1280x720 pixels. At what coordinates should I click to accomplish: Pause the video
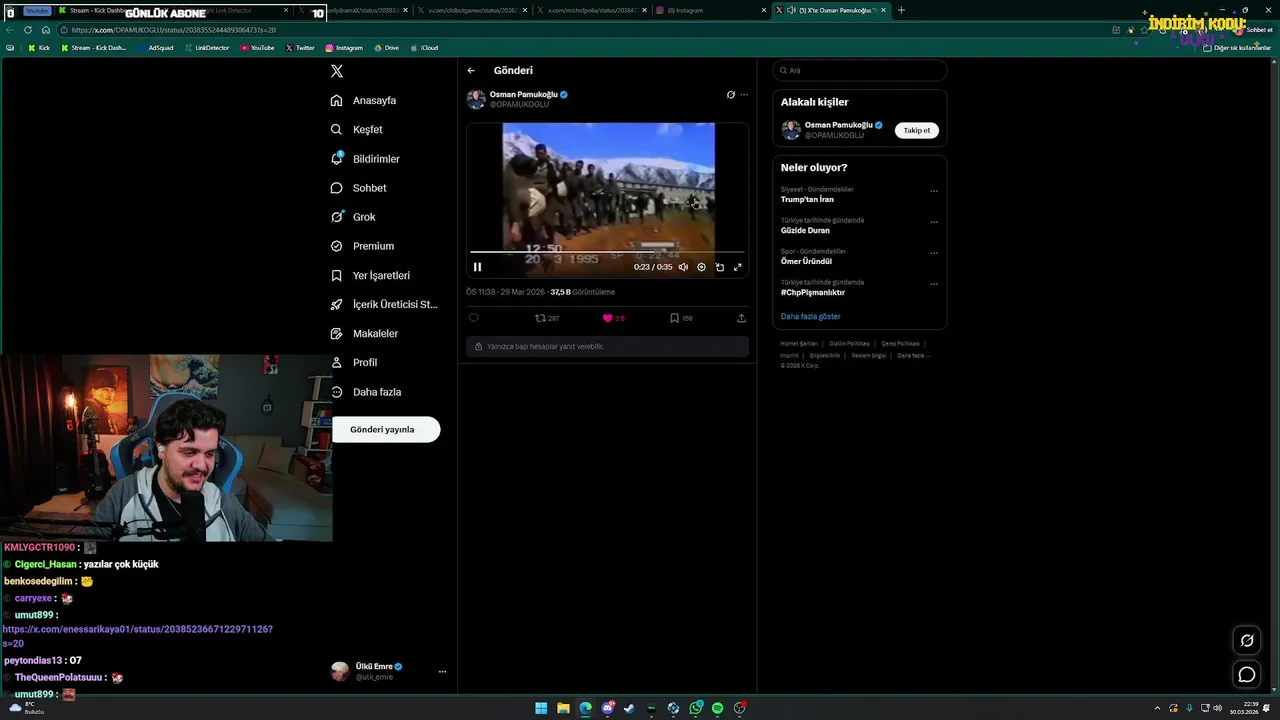tap(477, 267)
